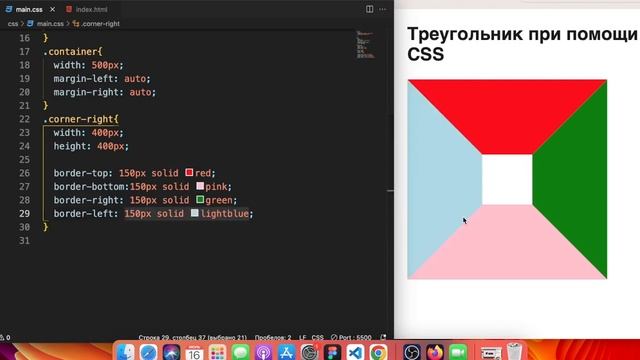Open Finder from the Dock
Viewport: 640px width, 360px height.
126,351
